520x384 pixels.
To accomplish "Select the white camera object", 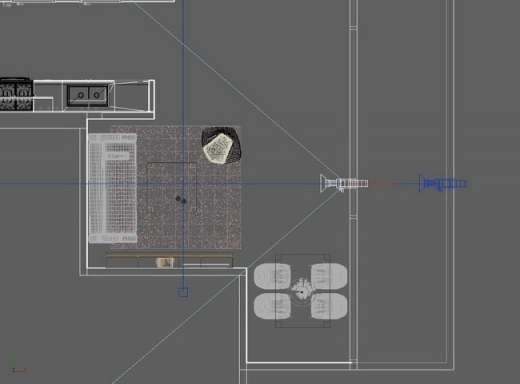I will tap(344, 183).
